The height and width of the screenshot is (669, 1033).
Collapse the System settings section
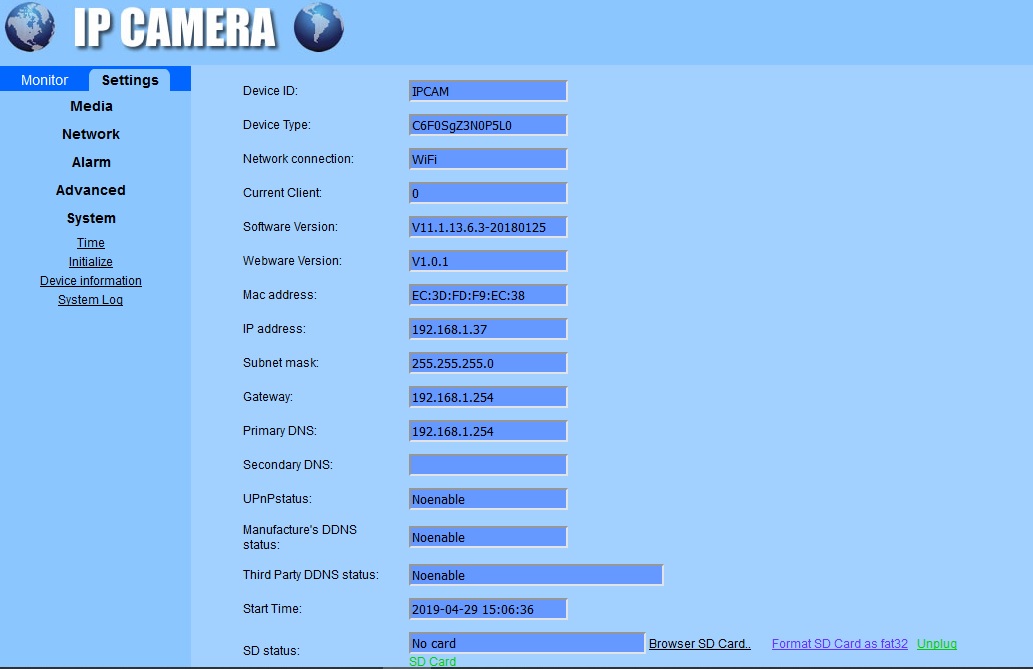coord(91,218)
